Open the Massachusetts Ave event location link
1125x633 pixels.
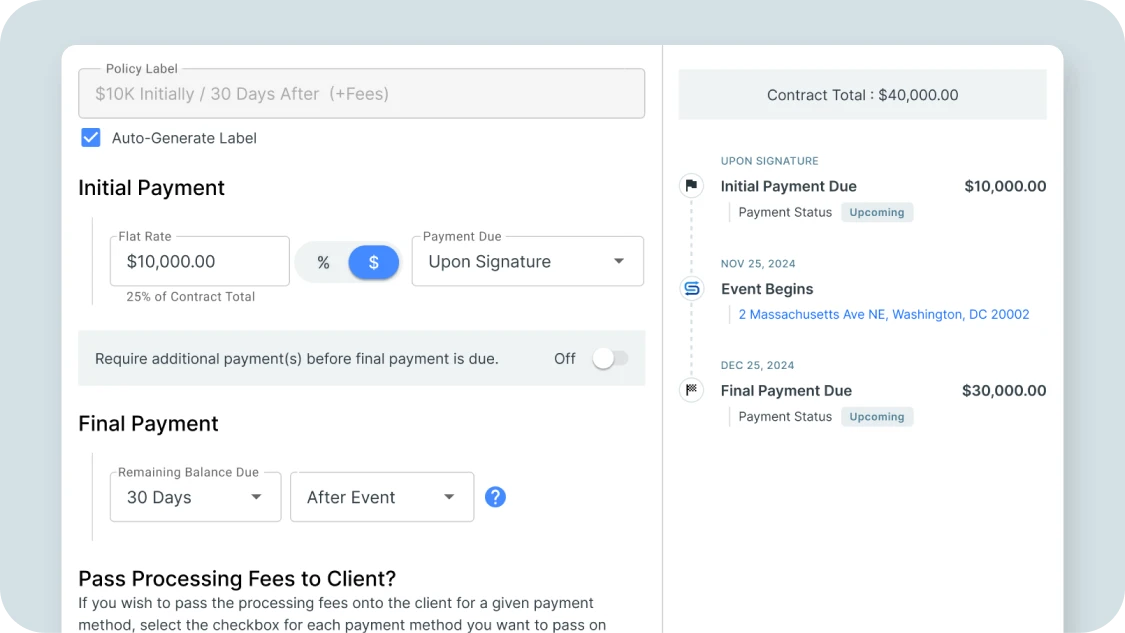(x=883, y=314)
